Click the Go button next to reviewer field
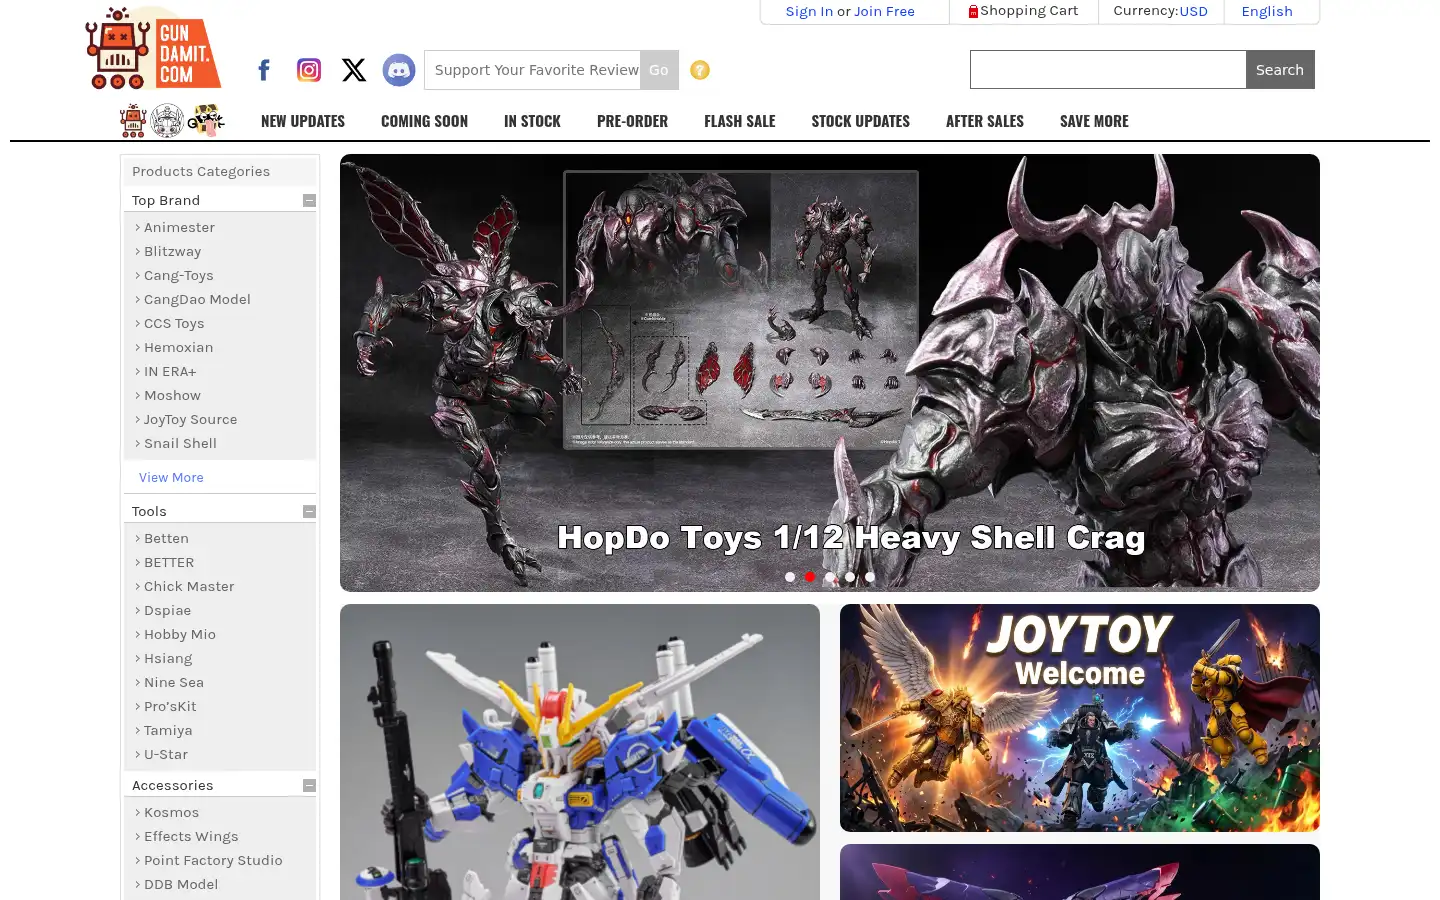The height and width of the screenshot is (900, 1440). 659,70
